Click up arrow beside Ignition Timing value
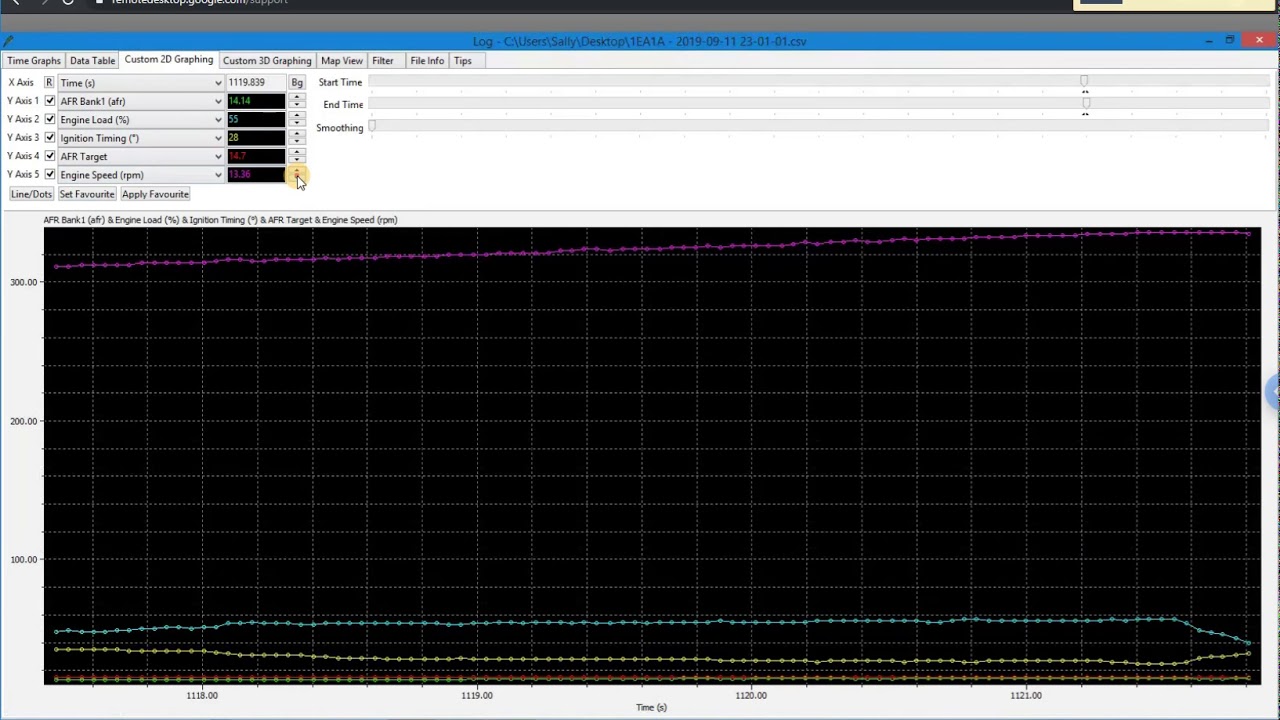The height and width of the screenshot is (720, 1280). point(297,134)
